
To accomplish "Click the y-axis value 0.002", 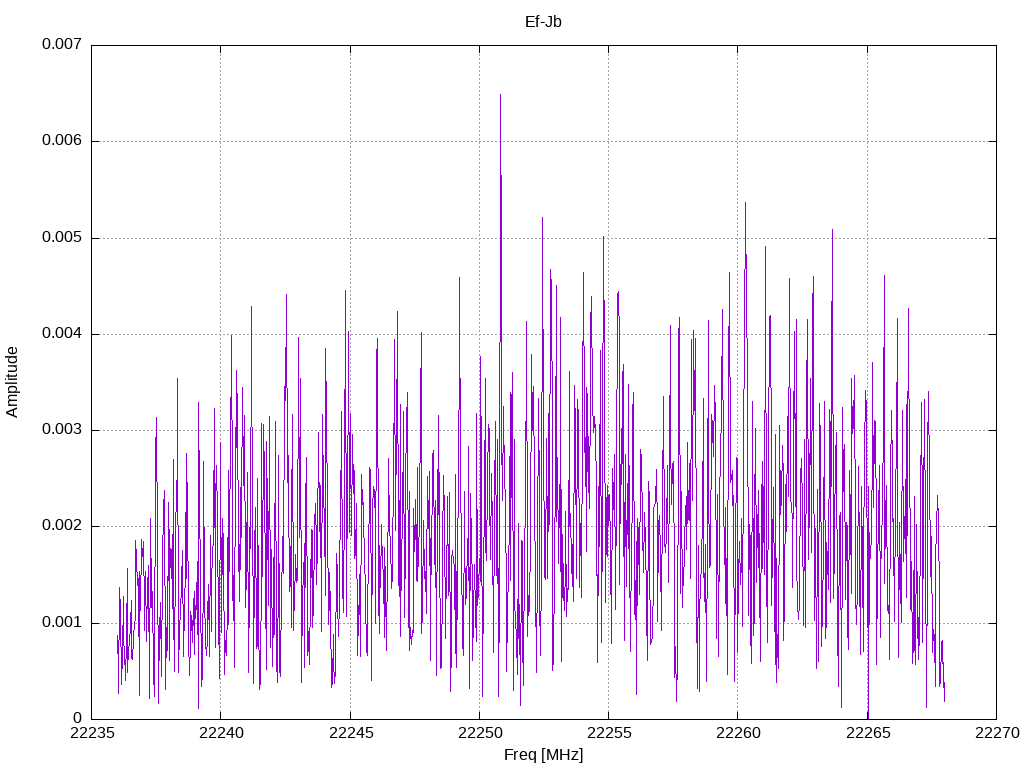I will (62, 526).
